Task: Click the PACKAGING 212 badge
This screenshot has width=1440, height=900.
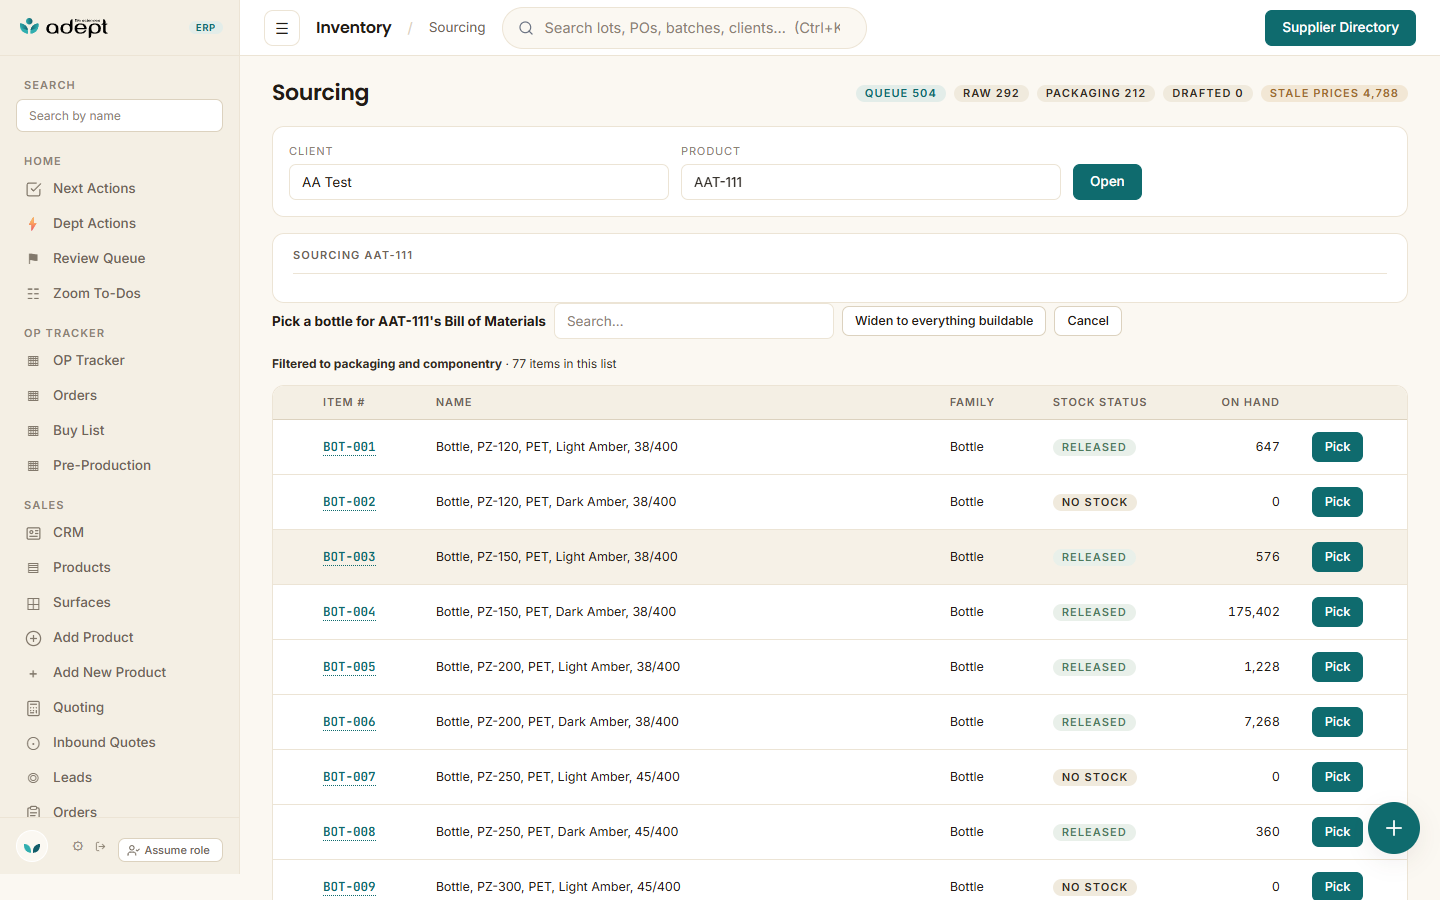Action: (x=1096, y=93)
